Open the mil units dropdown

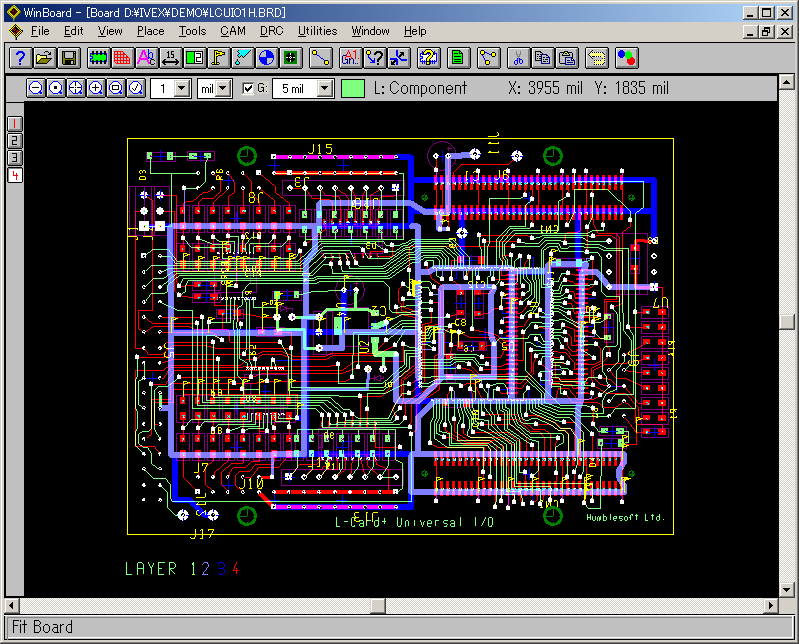(x=223, y=88)
